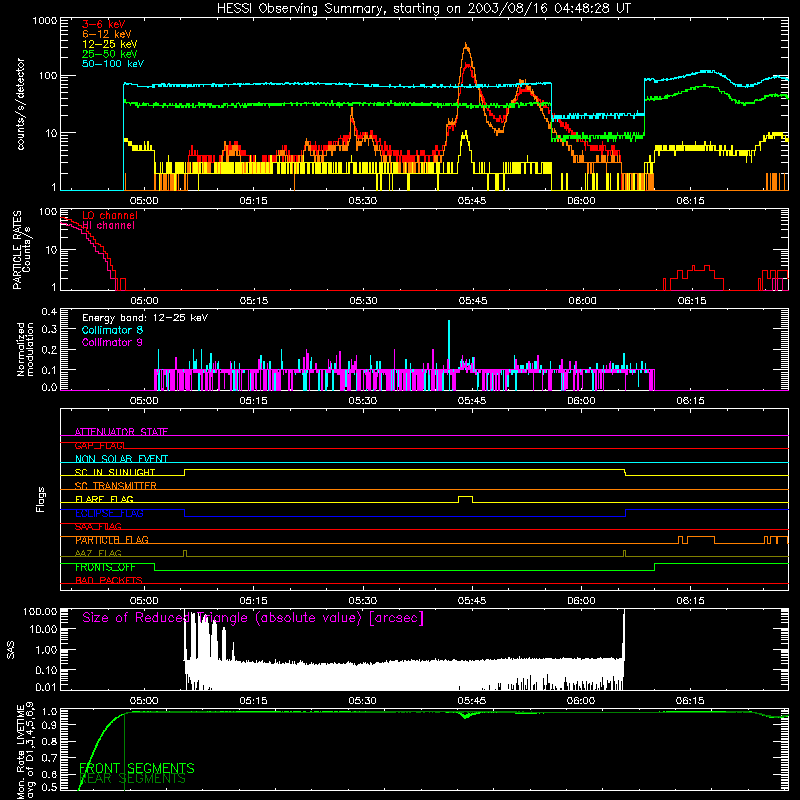
Task: Select the 3-6 keV legend entry
Action: click(x=104, y=24)
